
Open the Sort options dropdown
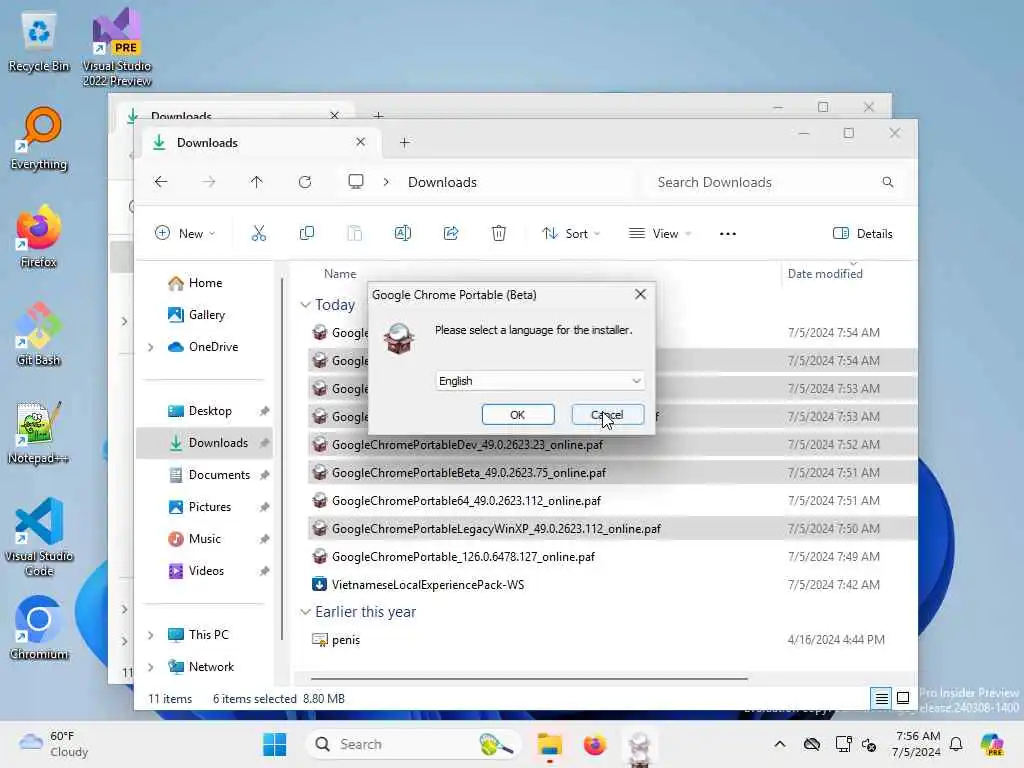coord(571,233)
